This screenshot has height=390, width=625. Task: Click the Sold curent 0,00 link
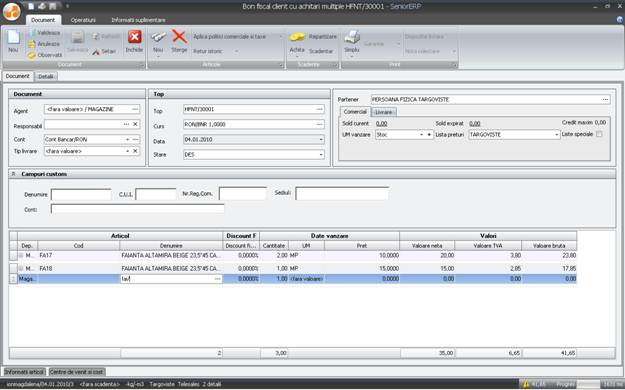pyautogui.click(x=381, y=124)
